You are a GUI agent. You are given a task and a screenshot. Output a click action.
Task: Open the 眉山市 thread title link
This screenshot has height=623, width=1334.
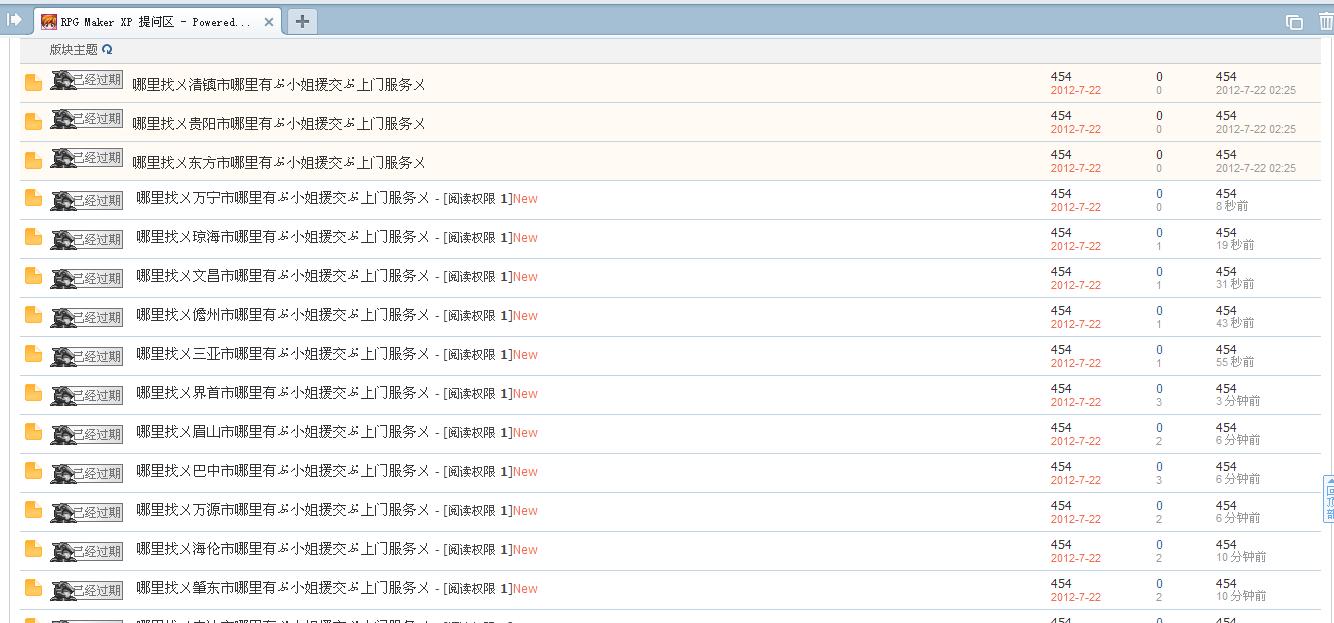point(283,432)
